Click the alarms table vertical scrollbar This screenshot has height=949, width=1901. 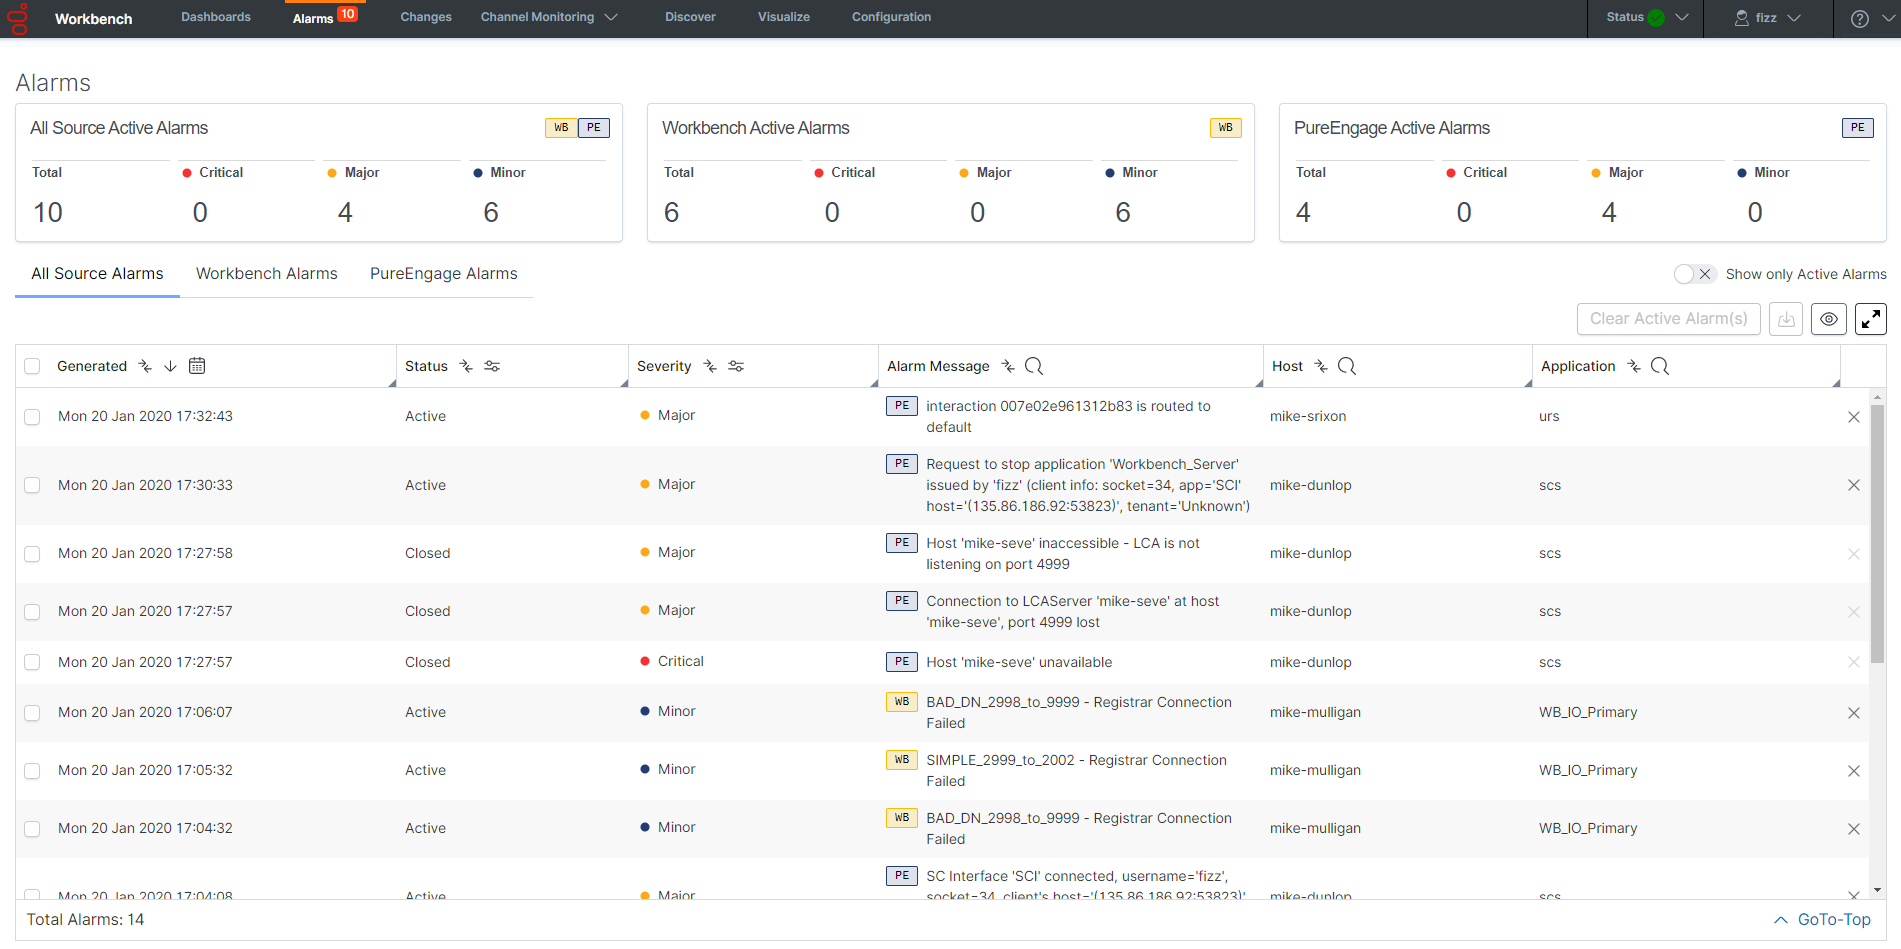click(1877, 530)
